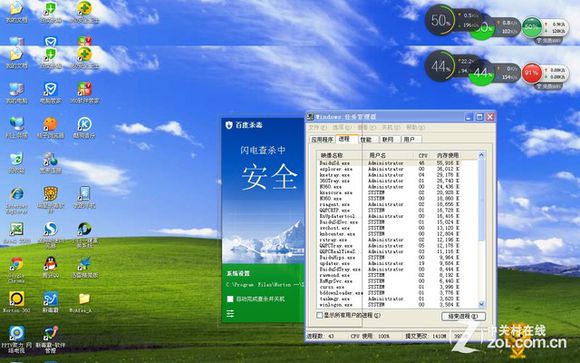Open the 新毒霸 software manager desktop icon
The image size is (580, 363).
point(50,333)
